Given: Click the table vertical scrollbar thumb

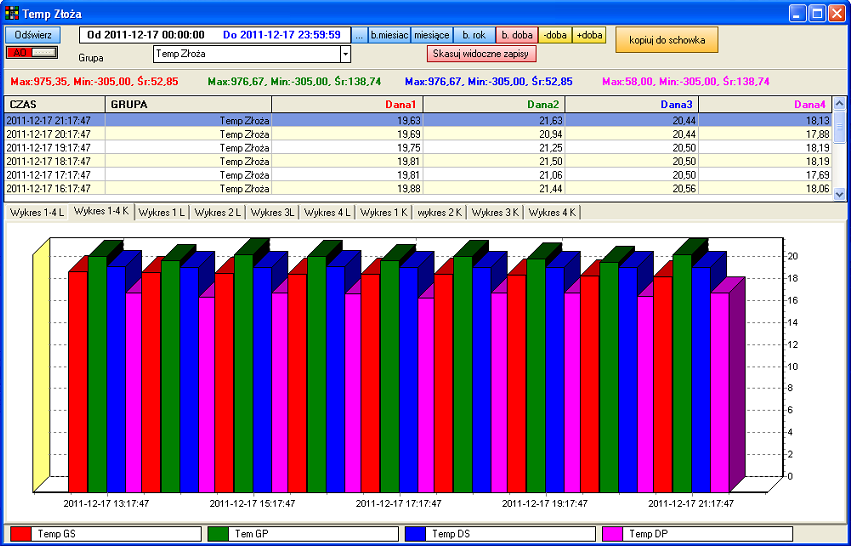Looking at the screenshot, I should [x=839, y=127].
